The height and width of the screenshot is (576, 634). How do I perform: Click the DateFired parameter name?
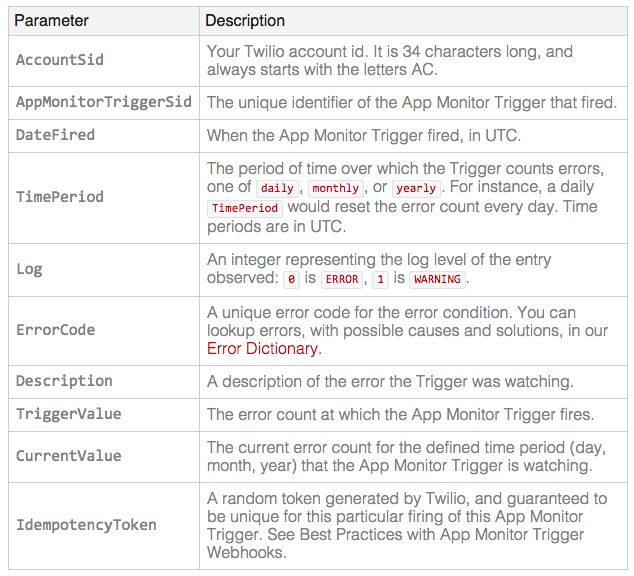[55, 135]
